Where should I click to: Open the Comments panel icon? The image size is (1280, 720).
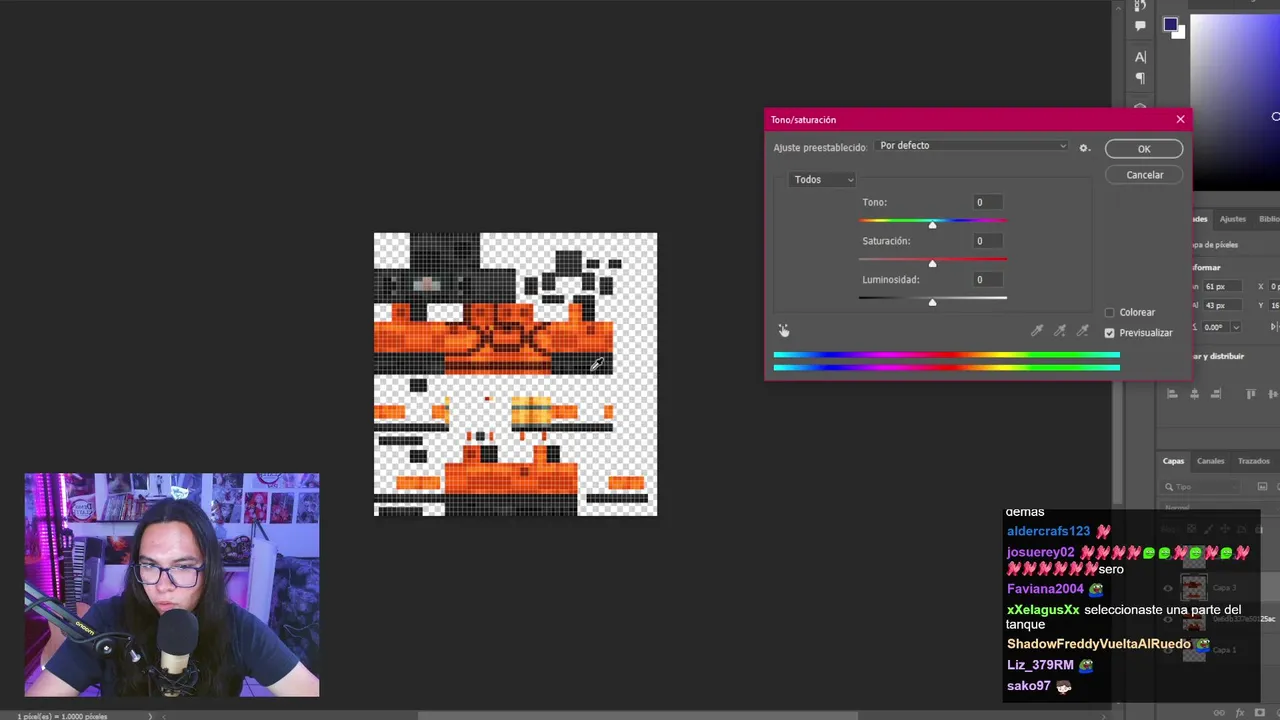pos(1140,27)
